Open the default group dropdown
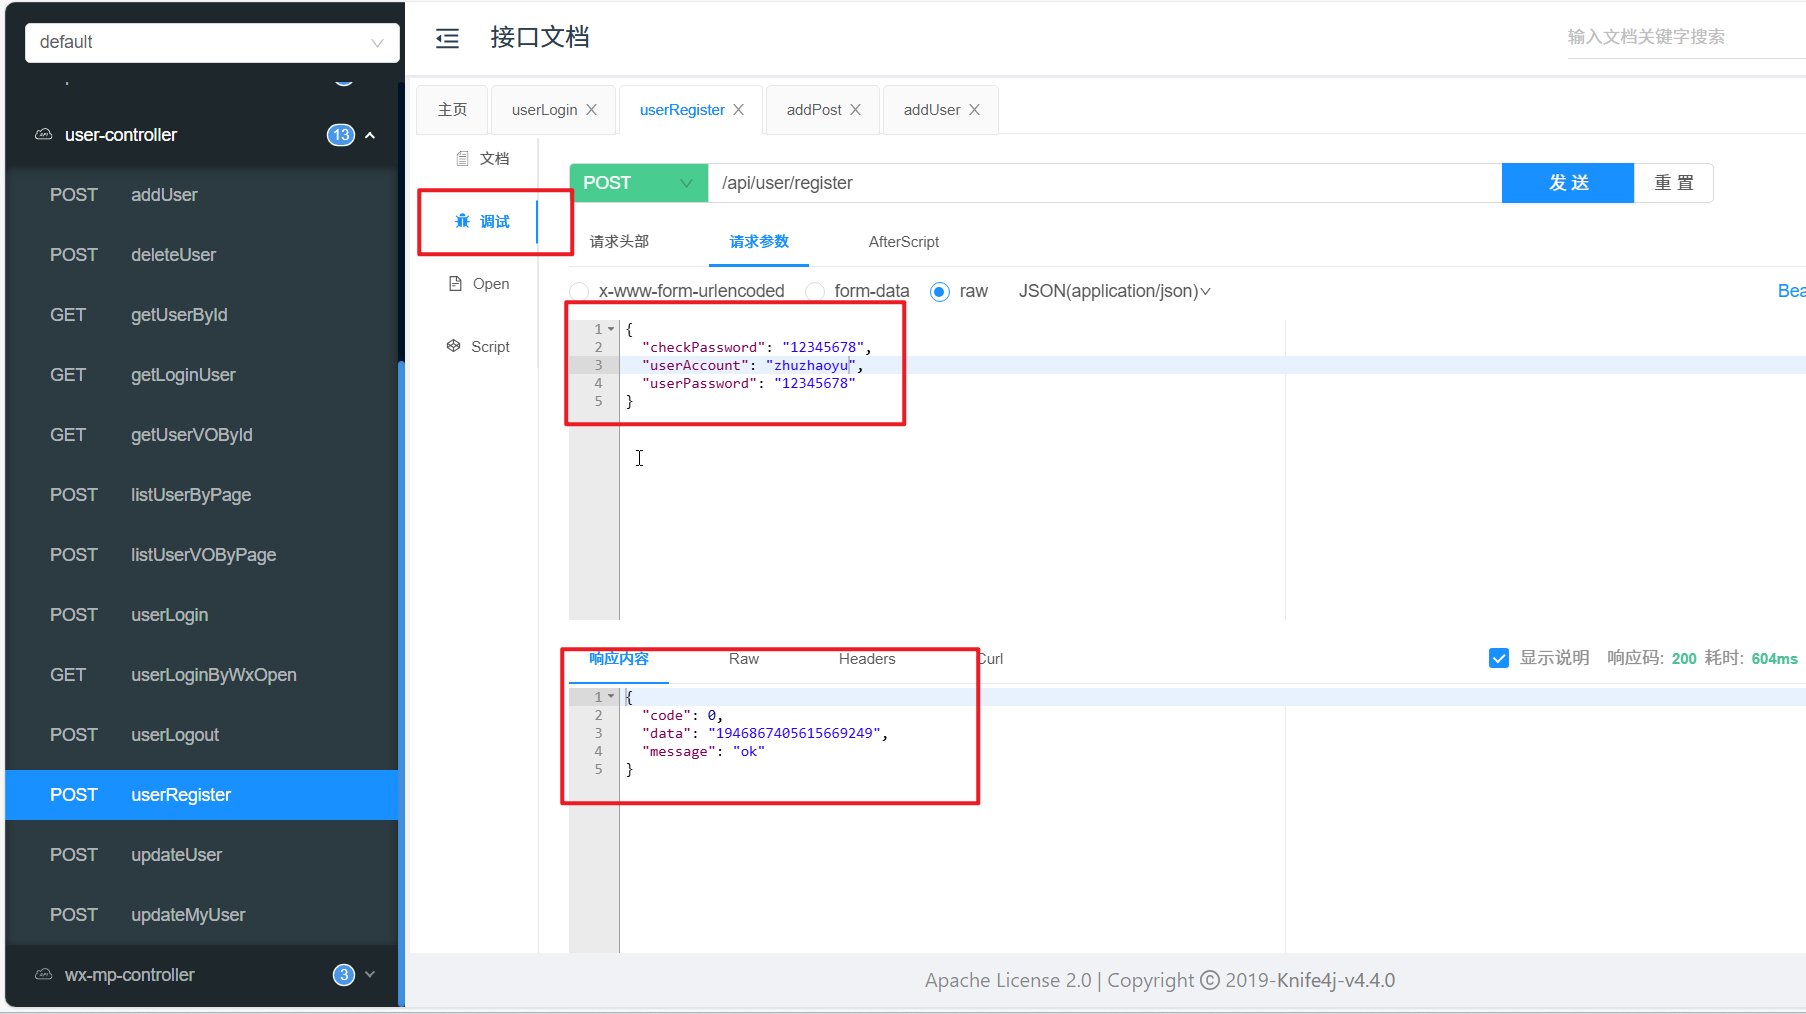Screen dimensions: 1806x1014 (212, 42)
